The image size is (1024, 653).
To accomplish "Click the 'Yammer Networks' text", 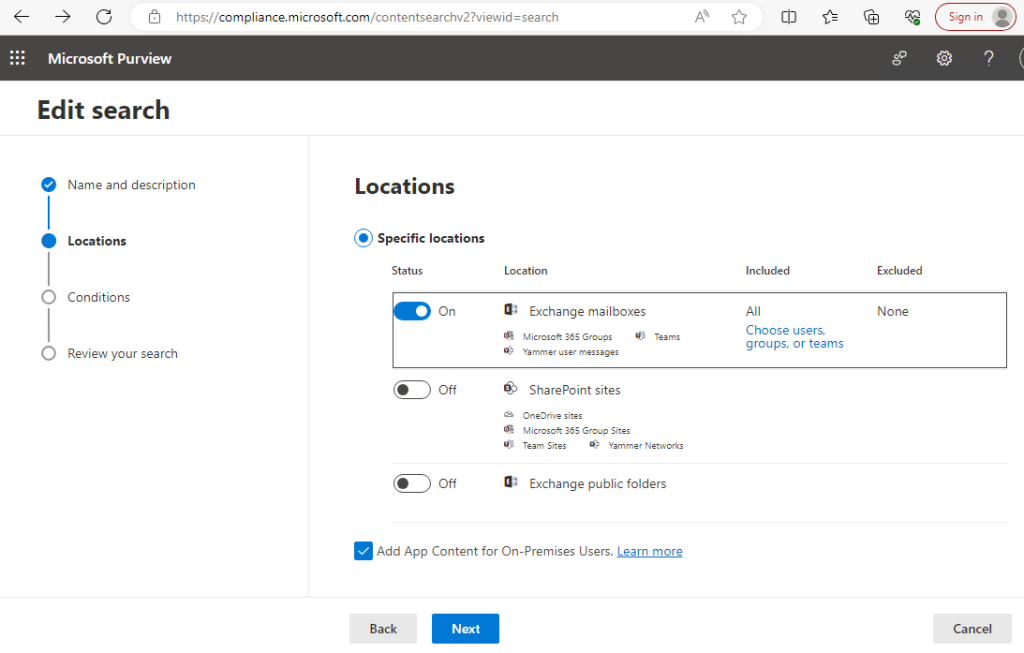I will tap(646, 445).
